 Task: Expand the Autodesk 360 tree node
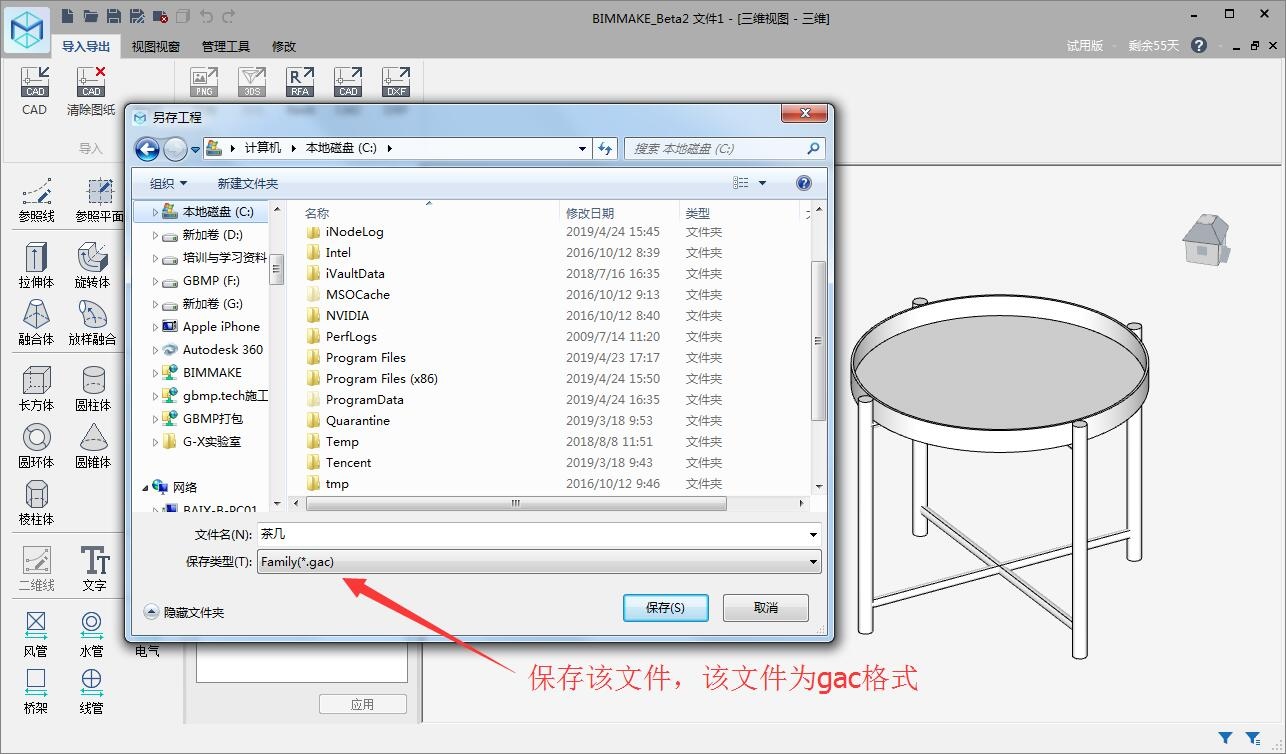[155, 350]
